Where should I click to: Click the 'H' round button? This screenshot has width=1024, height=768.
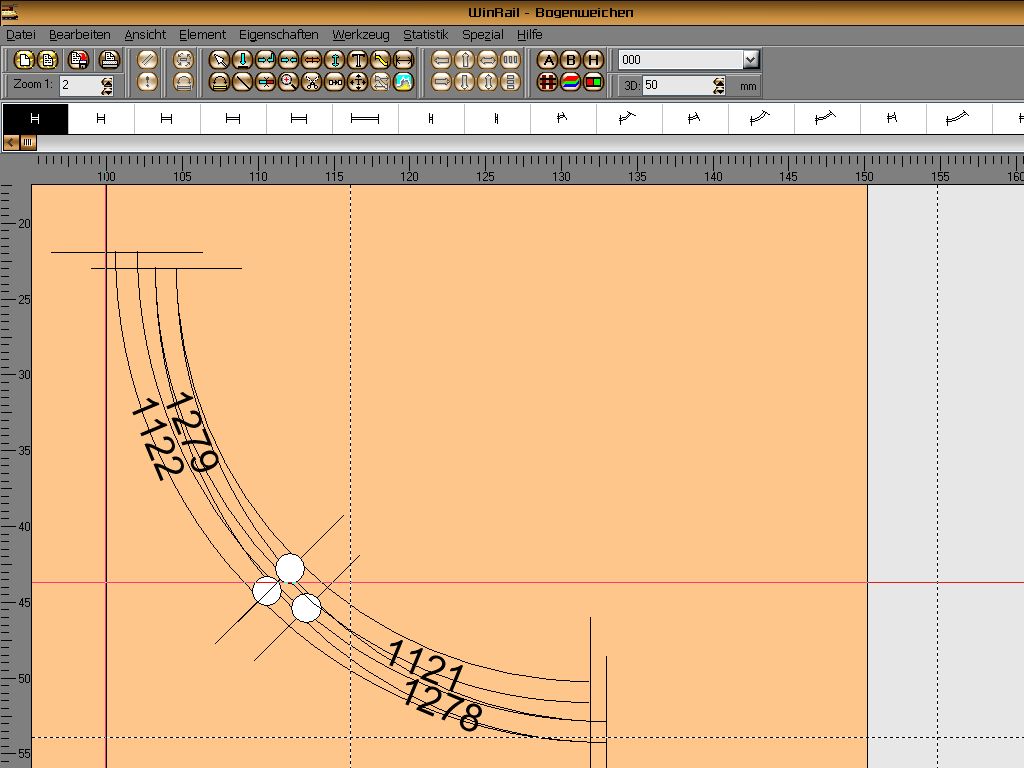tap(593, 60)
